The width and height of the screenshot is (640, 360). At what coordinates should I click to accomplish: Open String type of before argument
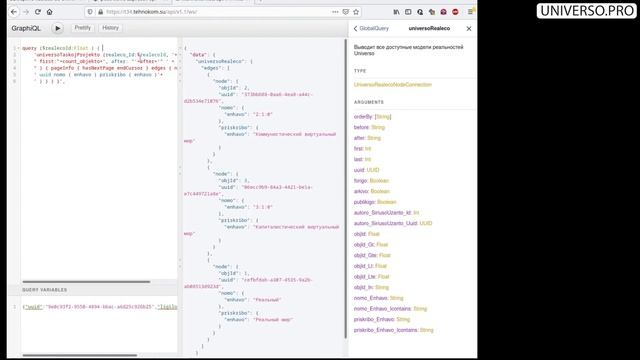coord(378,127)
